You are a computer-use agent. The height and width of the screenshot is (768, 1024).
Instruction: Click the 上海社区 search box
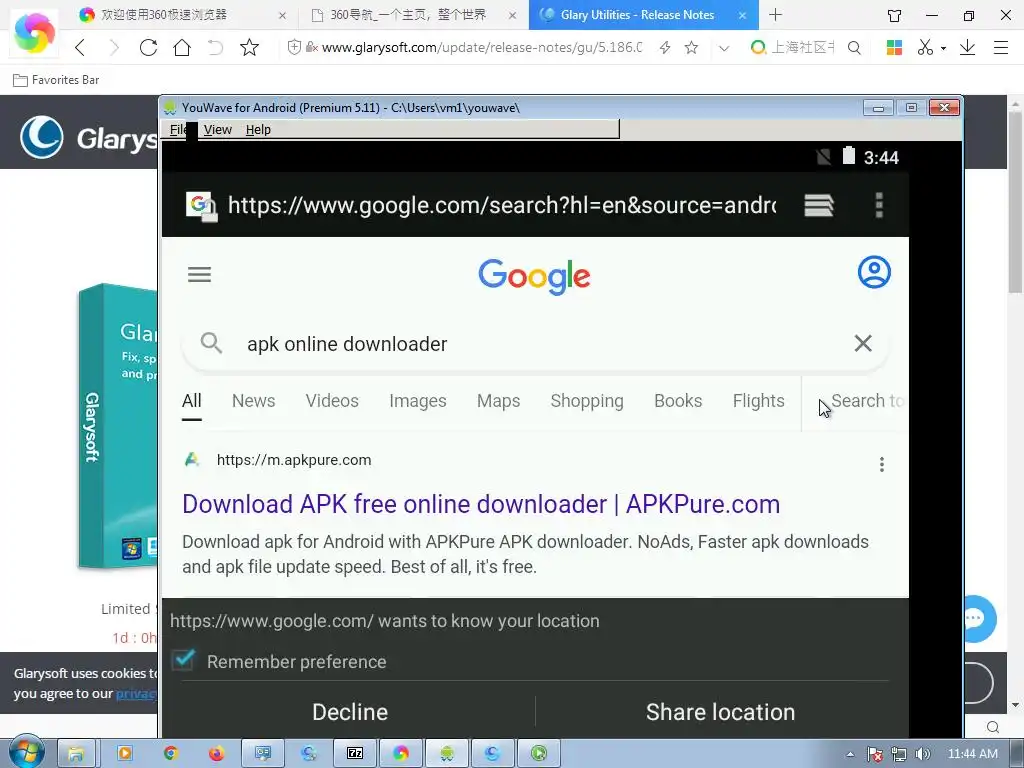click(803, 47)
